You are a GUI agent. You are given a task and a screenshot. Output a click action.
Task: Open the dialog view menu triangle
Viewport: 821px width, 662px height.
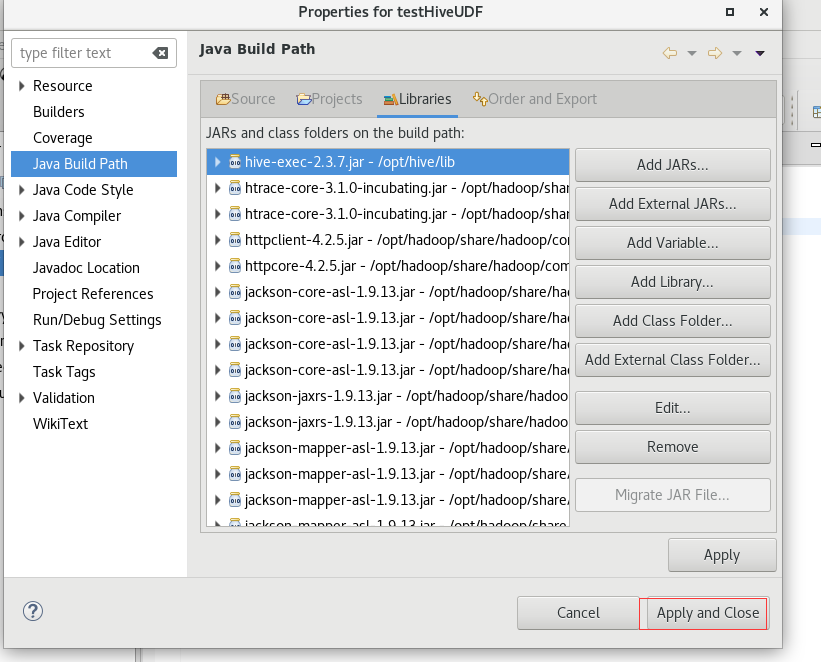[x=760, y=53]
